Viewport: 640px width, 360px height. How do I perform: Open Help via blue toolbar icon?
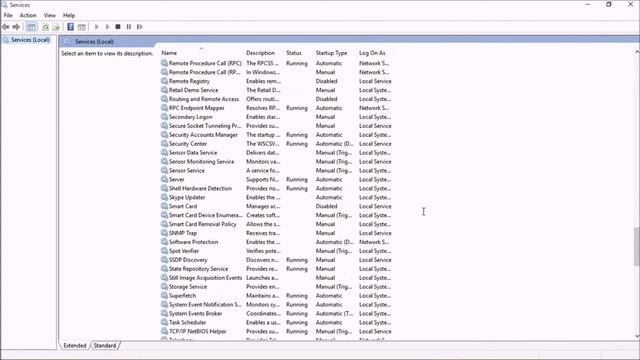pyautogui.click(x=71, y=27)
